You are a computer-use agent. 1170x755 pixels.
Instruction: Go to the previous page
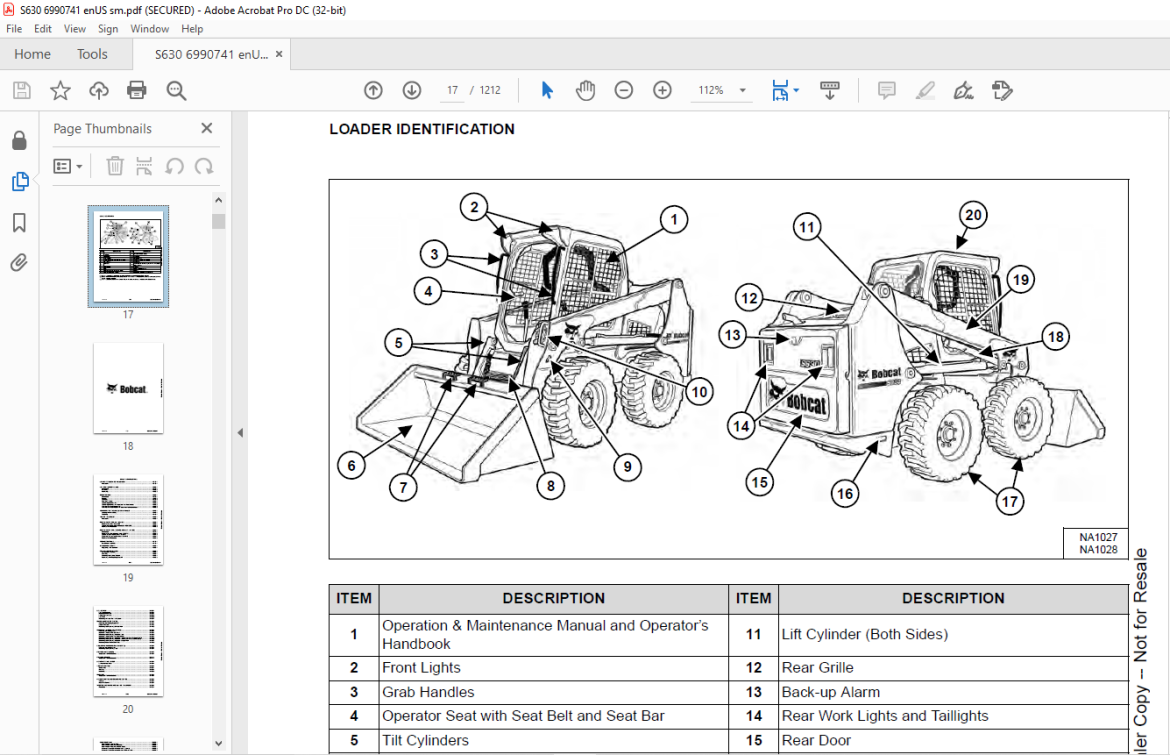coord(373,90)
